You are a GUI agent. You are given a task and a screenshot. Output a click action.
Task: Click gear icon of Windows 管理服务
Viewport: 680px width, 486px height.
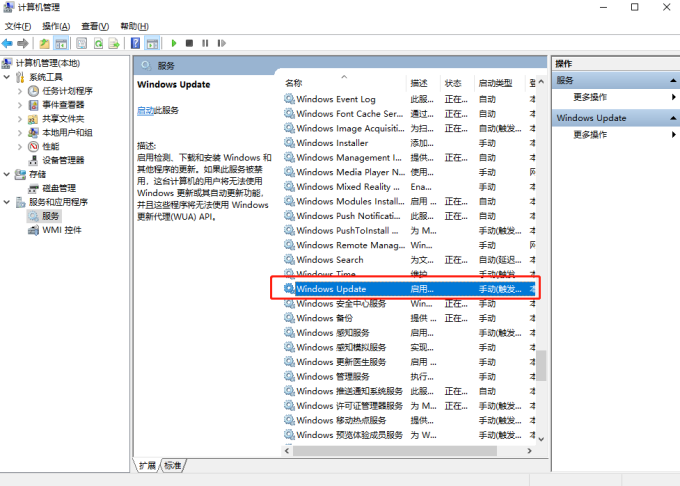tap(289, 376)
